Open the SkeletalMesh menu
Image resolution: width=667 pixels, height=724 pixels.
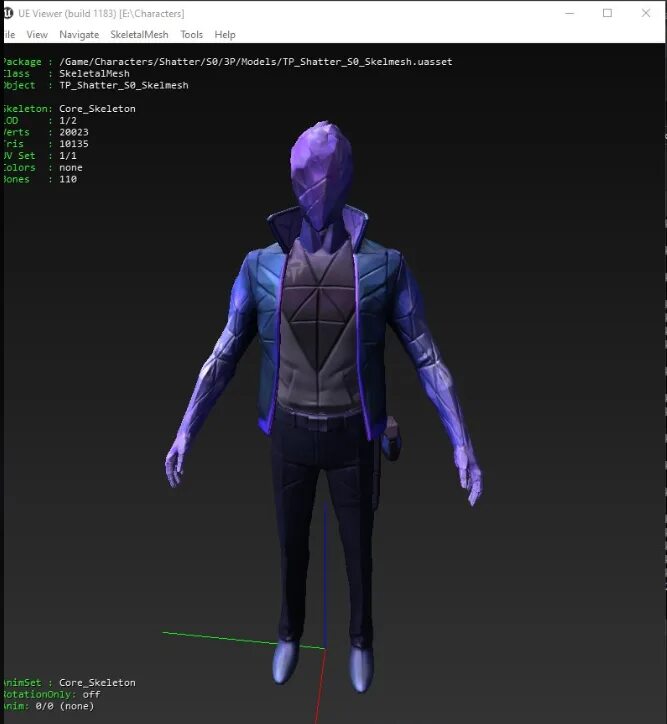[139, 35]
